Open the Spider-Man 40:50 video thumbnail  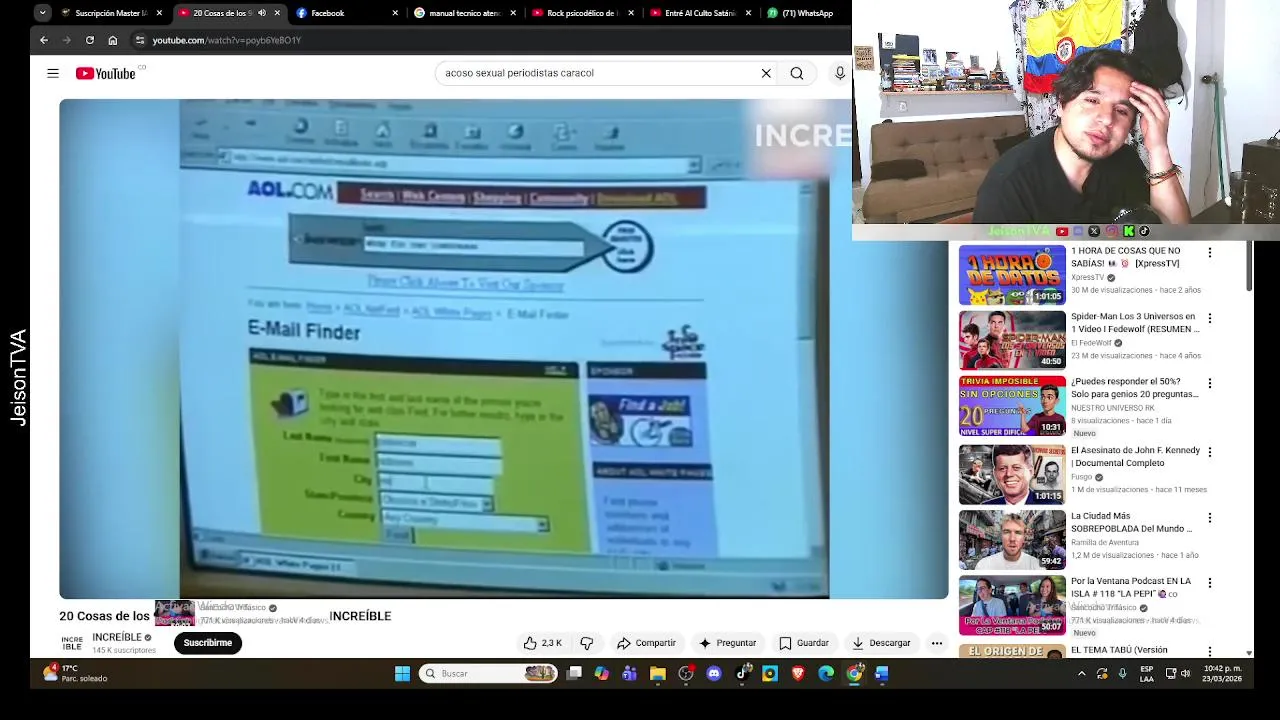coord(1012,340)
